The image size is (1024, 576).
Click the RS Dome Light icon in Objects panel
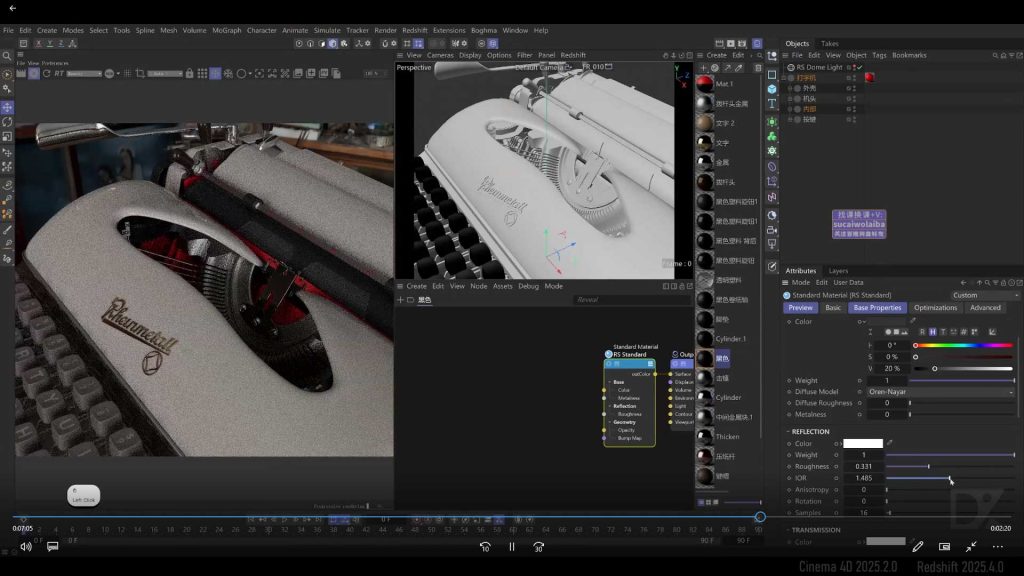click(x=793, y=67)
